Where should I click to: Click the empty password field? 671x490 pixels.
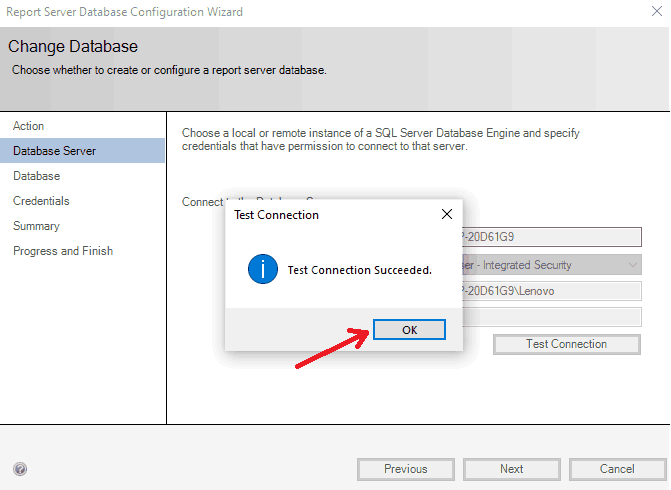(x=550, y=317)
